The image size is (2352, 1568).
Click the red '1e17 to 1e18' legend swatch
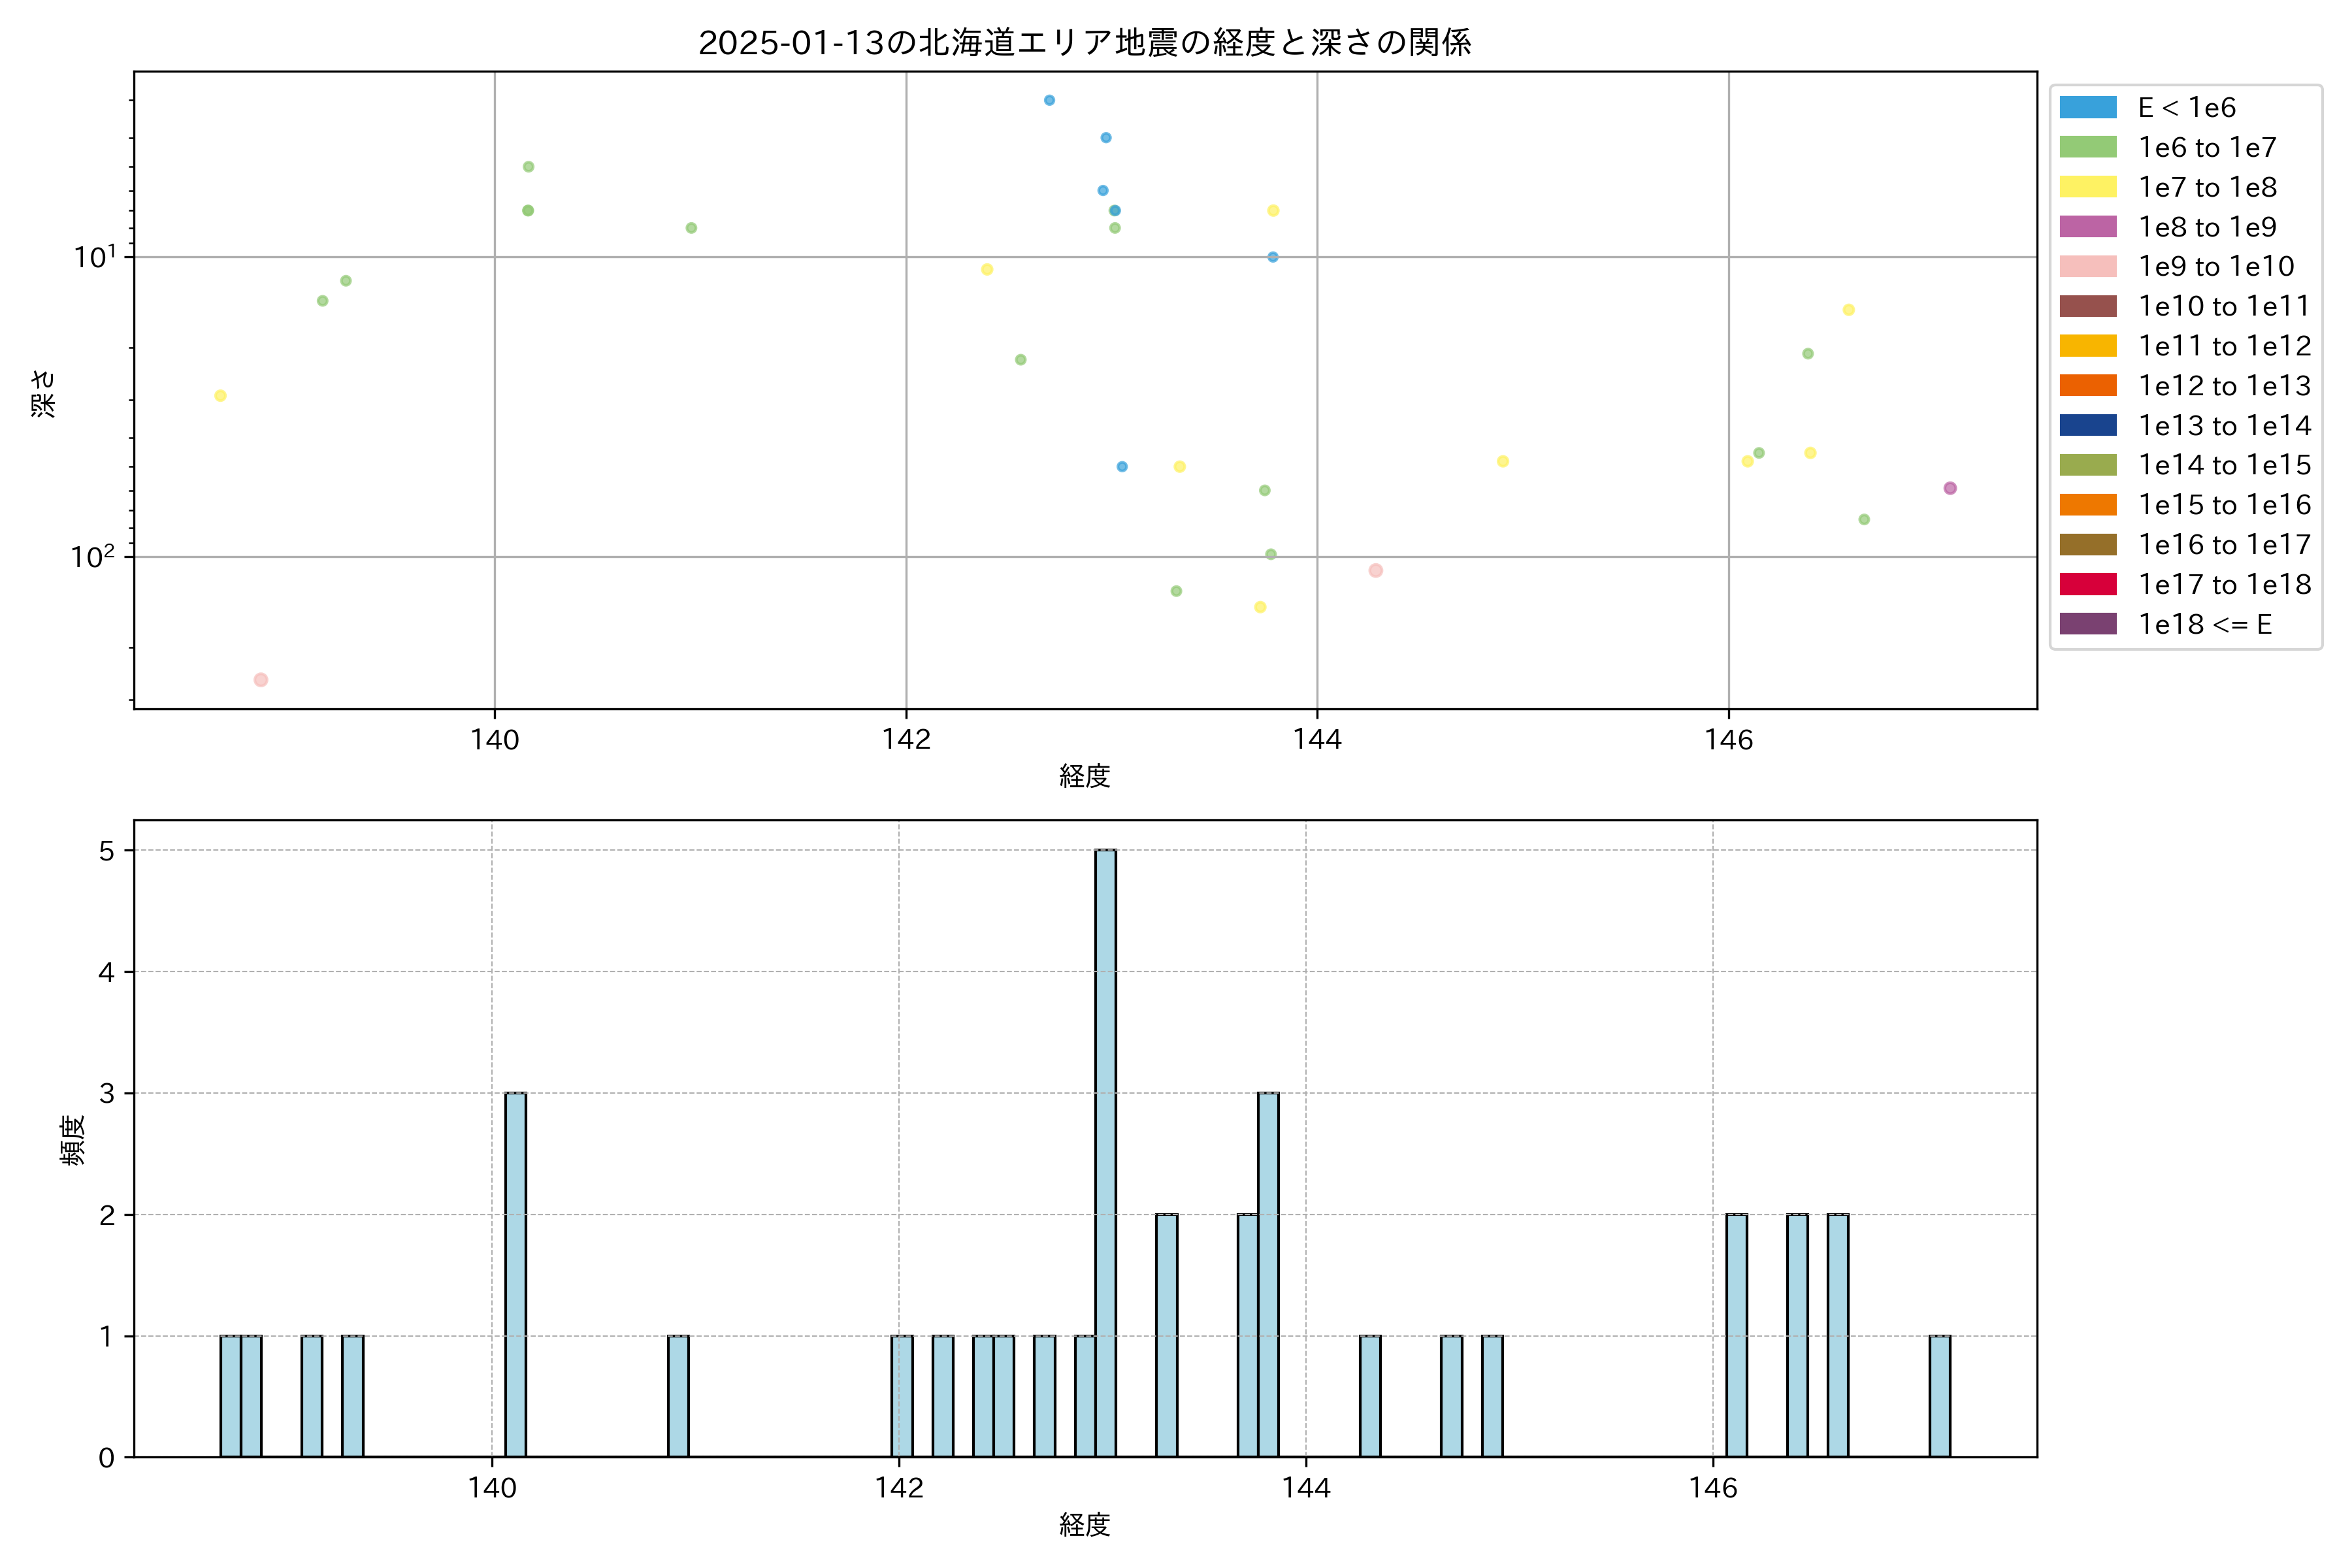tap(2087, 585)
